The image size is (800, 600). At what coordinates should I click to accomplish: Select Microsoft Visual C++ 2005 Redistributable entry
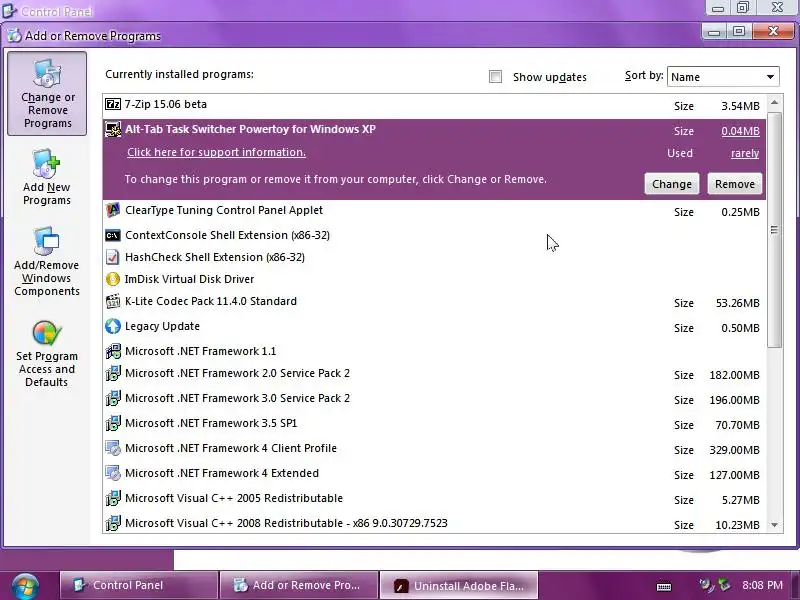[x=434, y=499]
